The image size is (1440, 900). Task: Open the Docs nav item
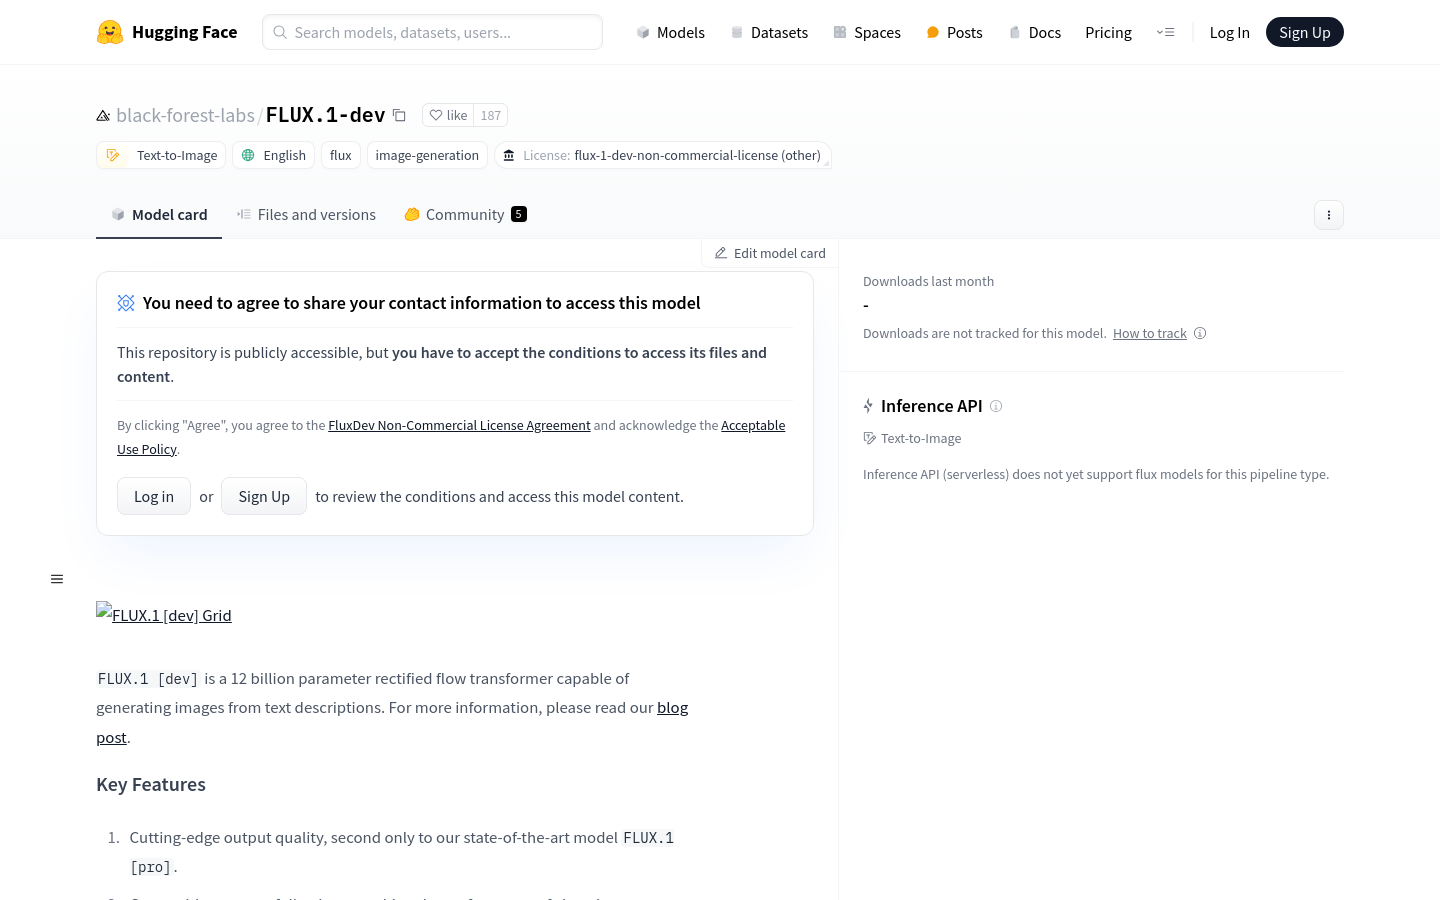pyautogui.click(x=1034, y=32)
